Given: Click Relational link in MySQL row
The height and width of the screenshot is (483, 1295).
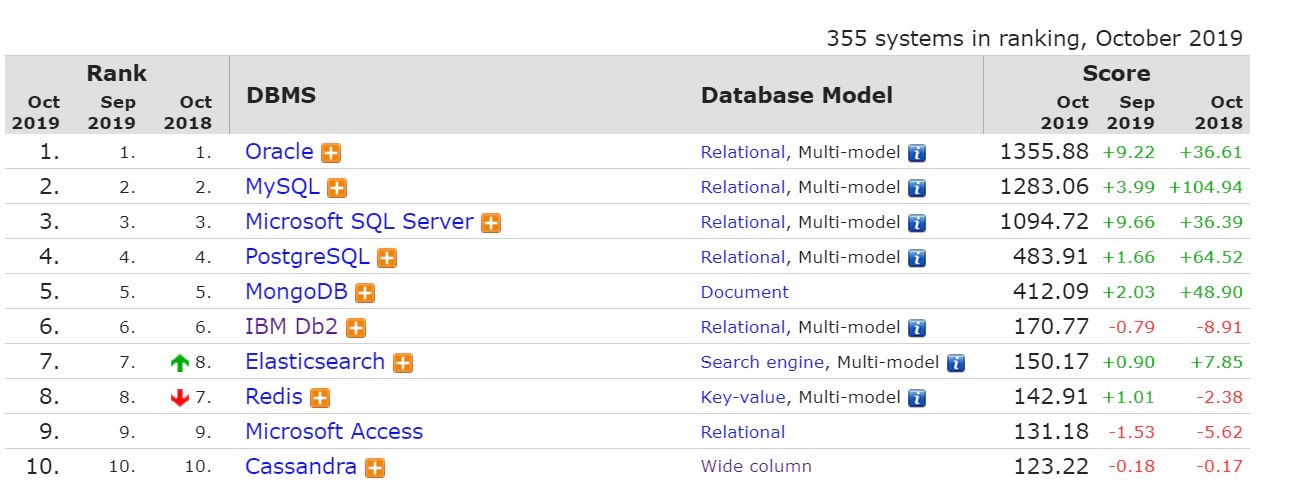Looking at the screenshot, I should pyautogui.click(x=743, y=188).
